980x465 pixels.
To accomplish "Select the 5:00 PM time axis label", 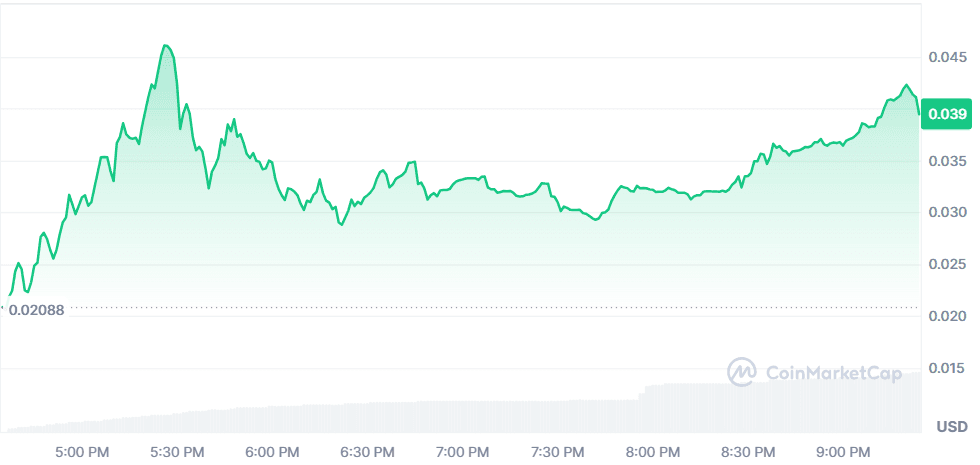I will (x=82, y=452).
